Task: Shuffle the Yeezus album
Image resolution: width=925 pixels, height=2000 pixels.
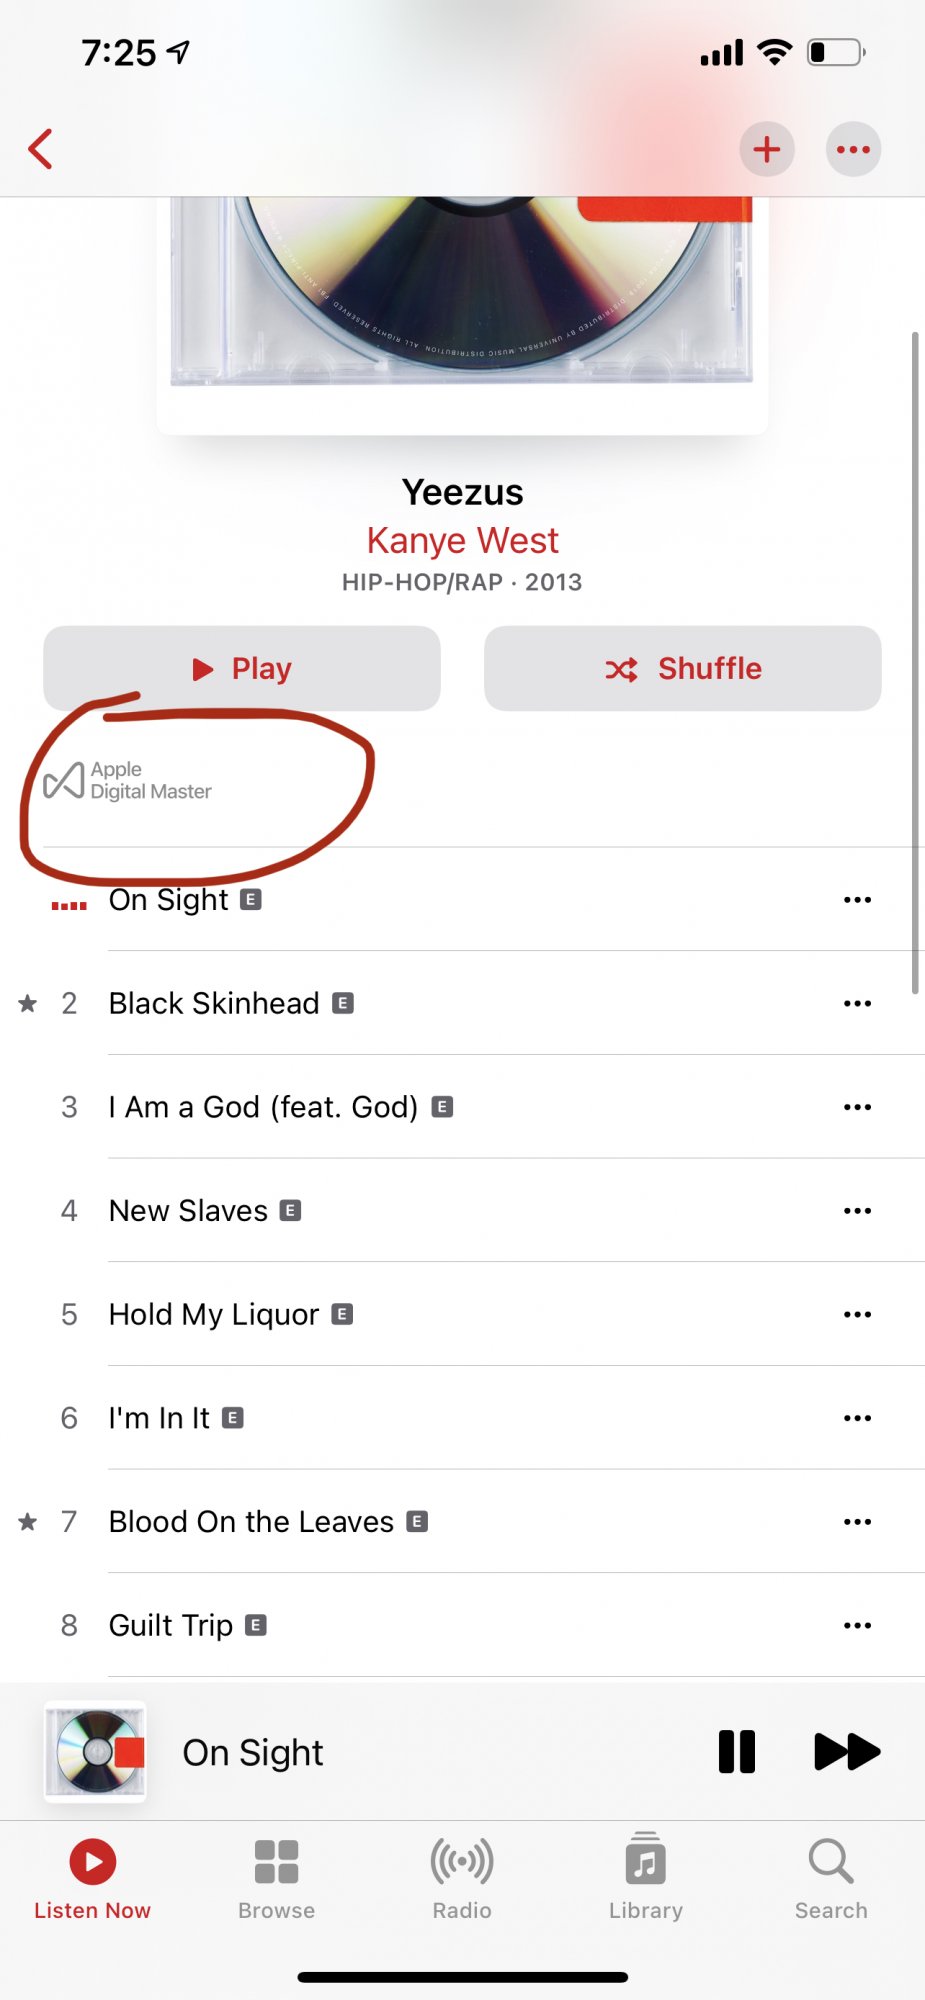Action: pos(683,669)
